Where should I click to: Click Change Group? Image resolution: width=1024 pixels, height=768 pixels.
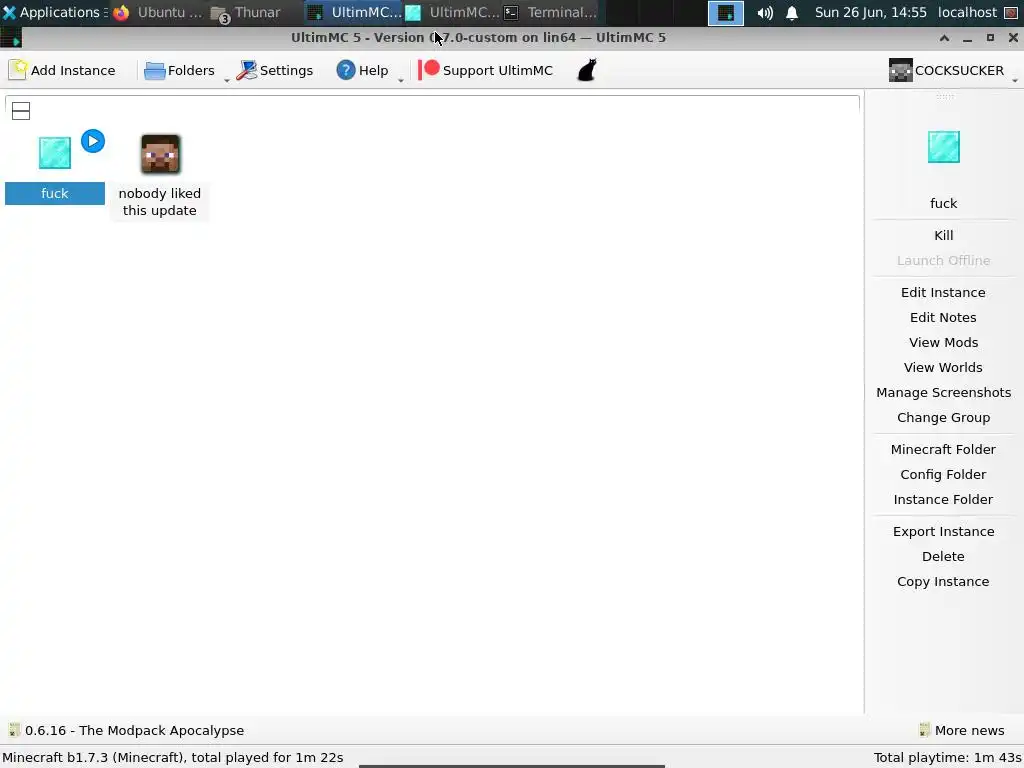[944, 417]
